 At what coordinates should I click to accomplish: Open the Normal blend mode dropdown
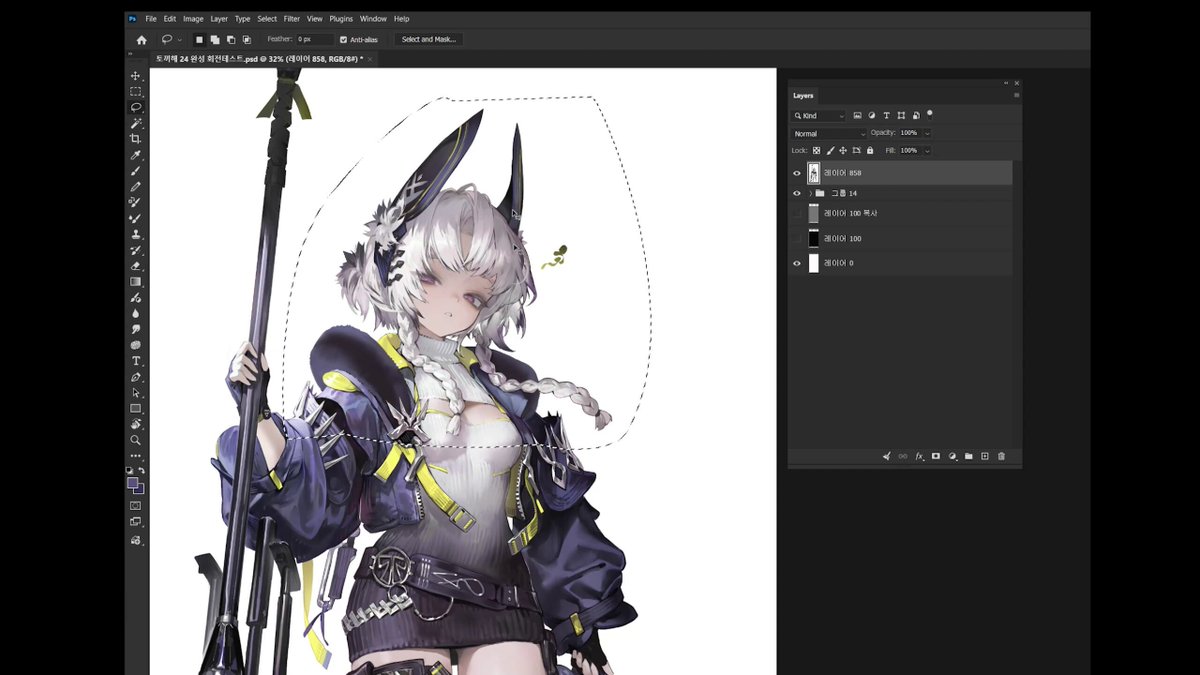(829, 133)
